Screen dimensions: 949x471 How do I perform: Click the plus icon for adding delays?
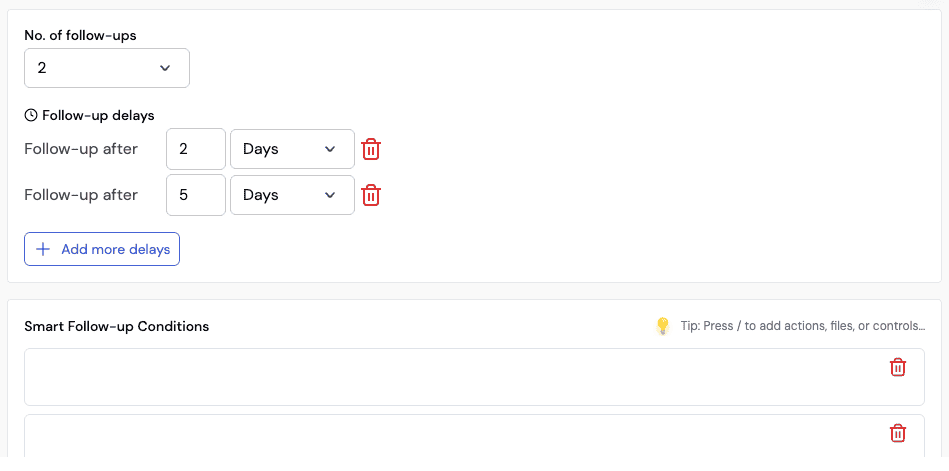click(x=43, y=249)
